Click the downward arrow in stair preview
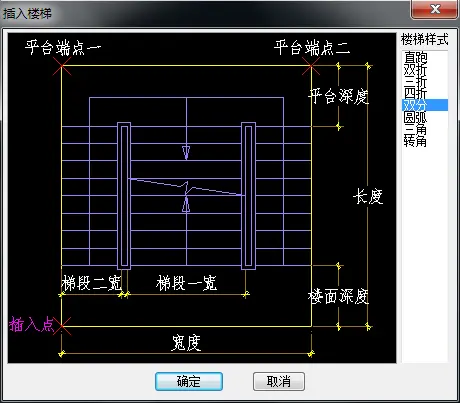 coord(186,153)
